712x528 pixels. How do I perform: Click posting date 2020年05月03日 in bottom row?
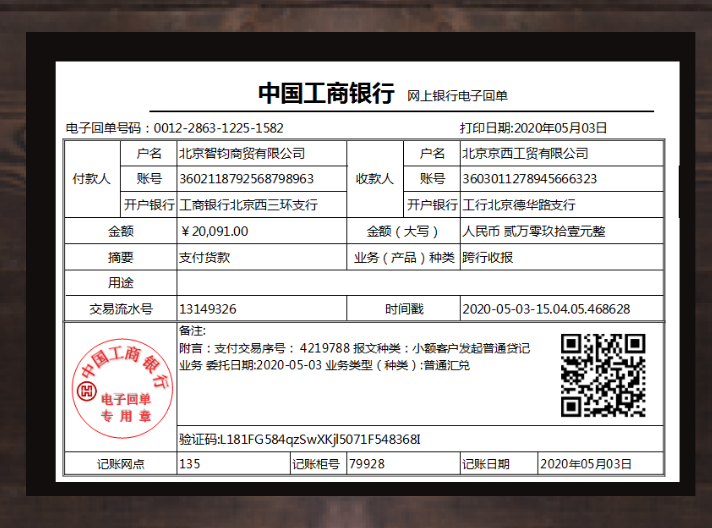[x=586, y=464]
